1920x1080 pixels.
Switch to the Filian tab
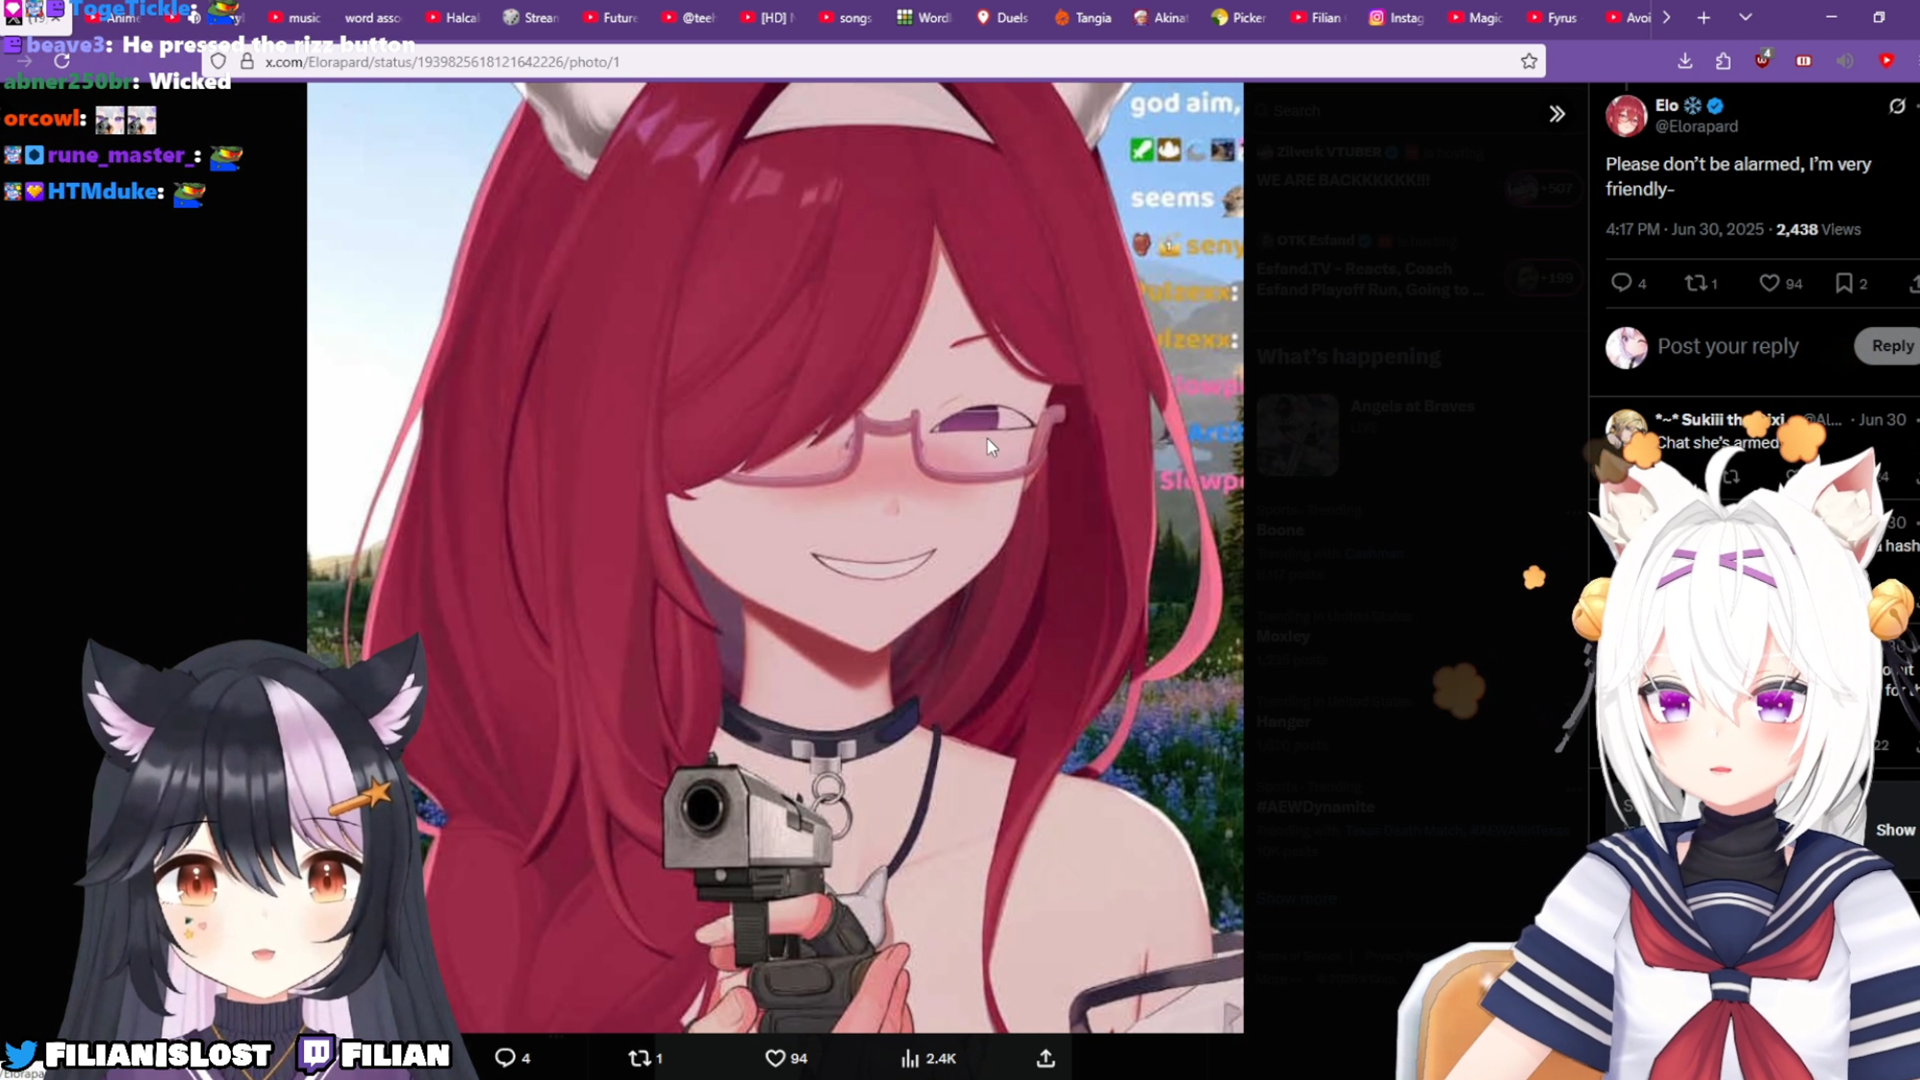pos(1318,17)
